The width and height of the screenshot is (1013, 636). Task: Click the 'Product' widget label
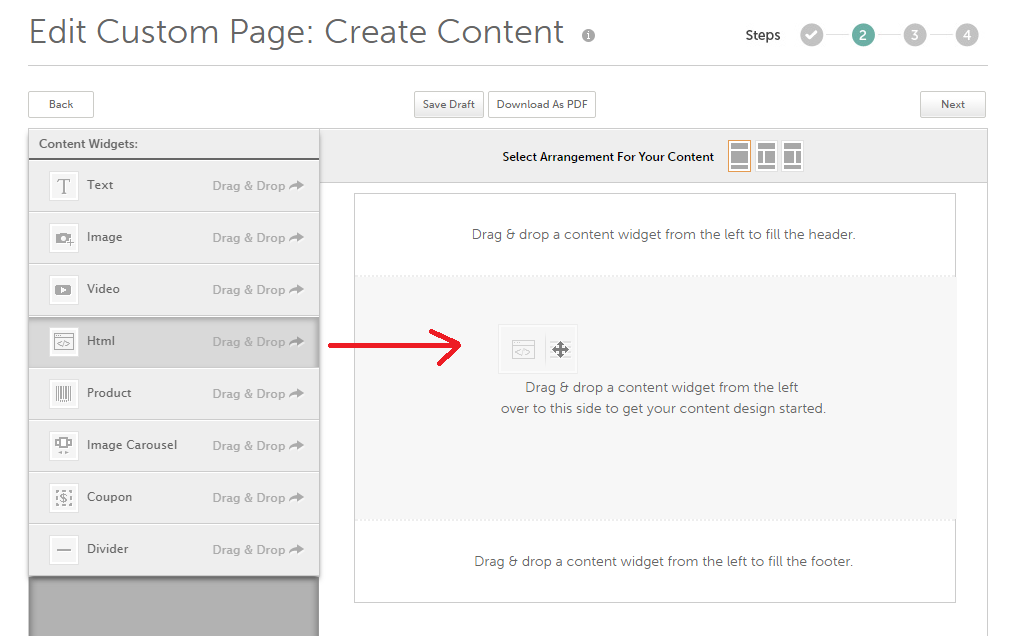click(x=109, y=393)
